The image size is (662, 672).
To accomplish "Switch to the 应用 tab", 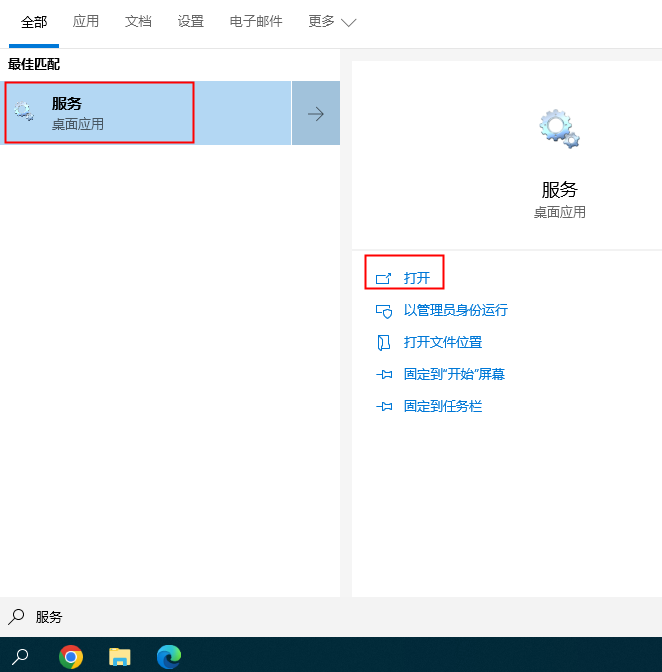I will point(86,21).
